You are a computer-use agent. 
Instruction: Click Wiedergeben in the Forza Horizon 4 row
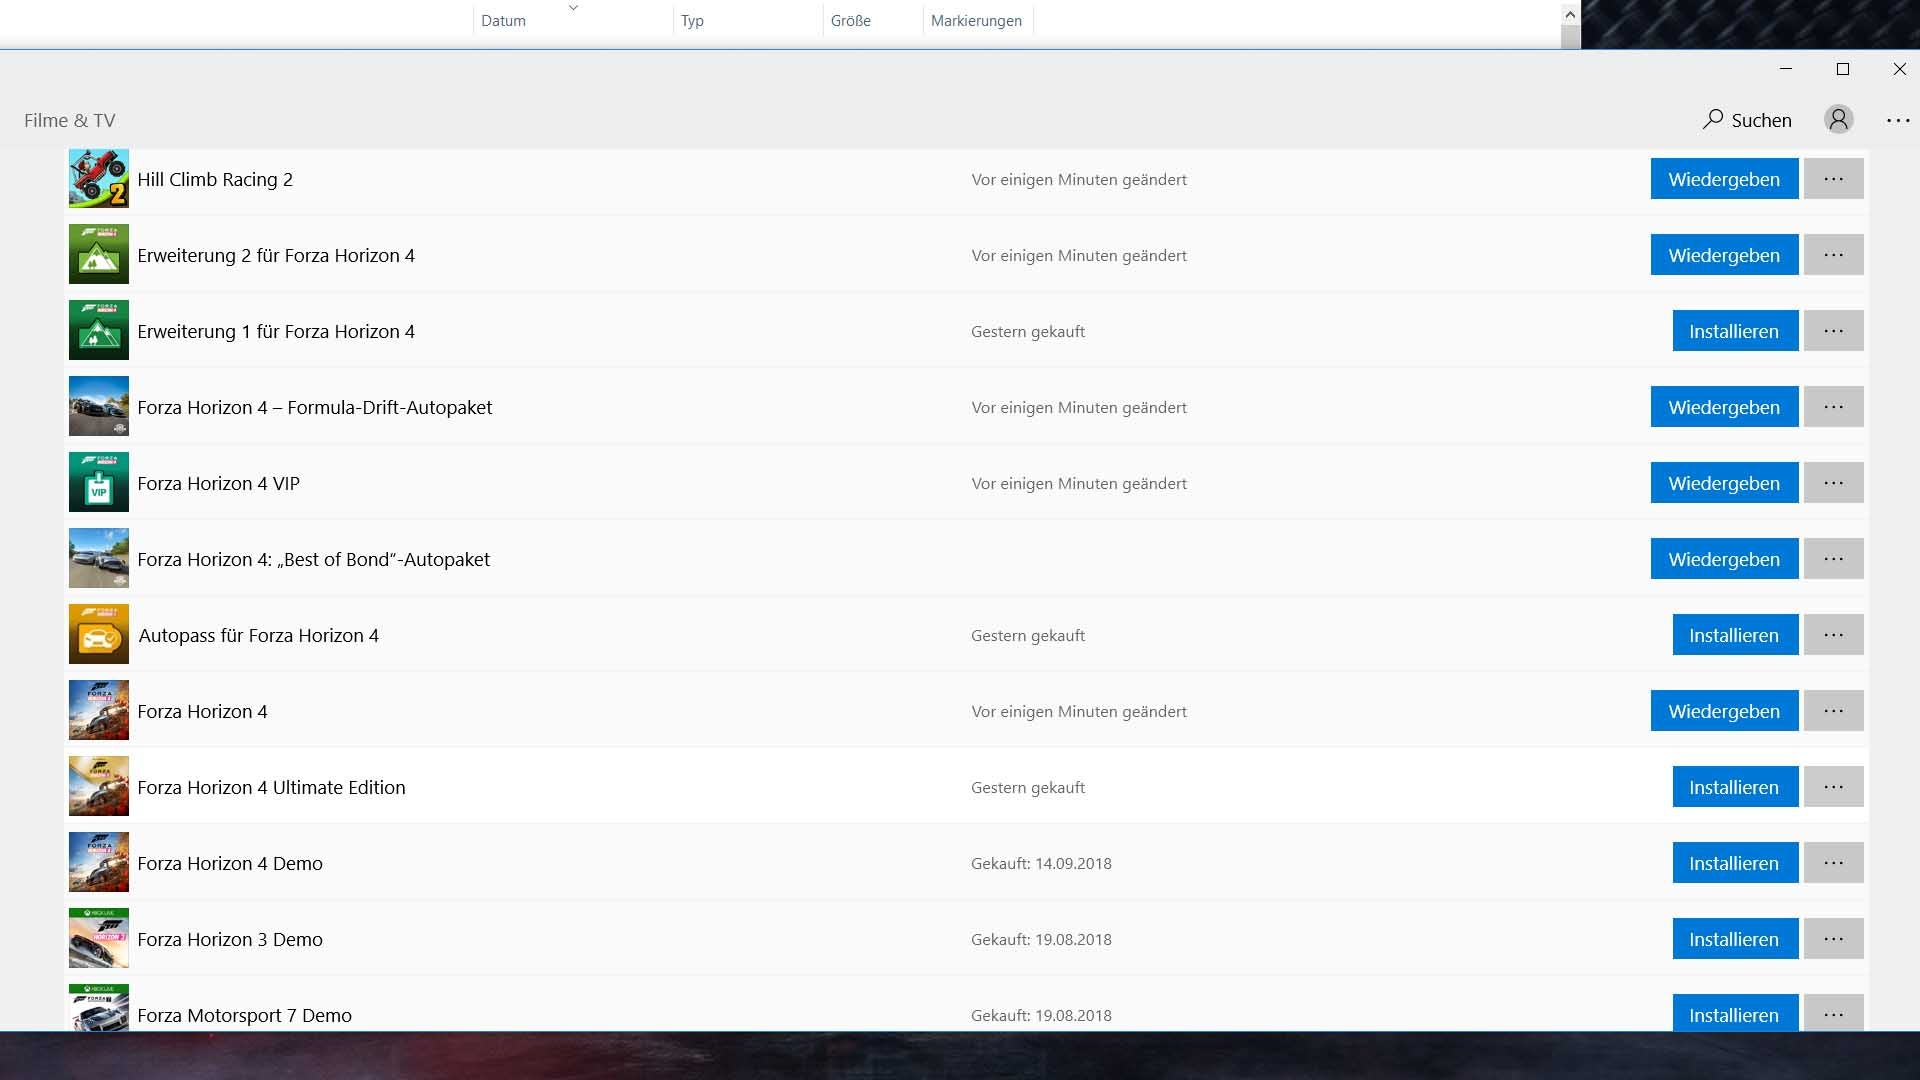click(x=1724, y=711)
